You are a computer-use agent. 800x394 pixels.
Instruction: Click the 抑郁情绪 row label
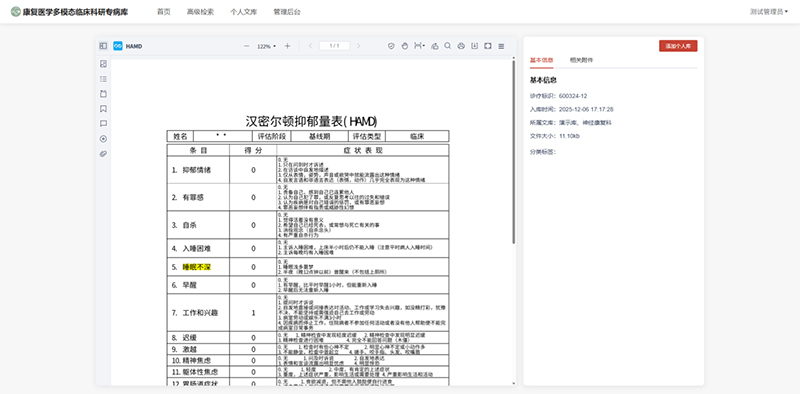(196, 170)
